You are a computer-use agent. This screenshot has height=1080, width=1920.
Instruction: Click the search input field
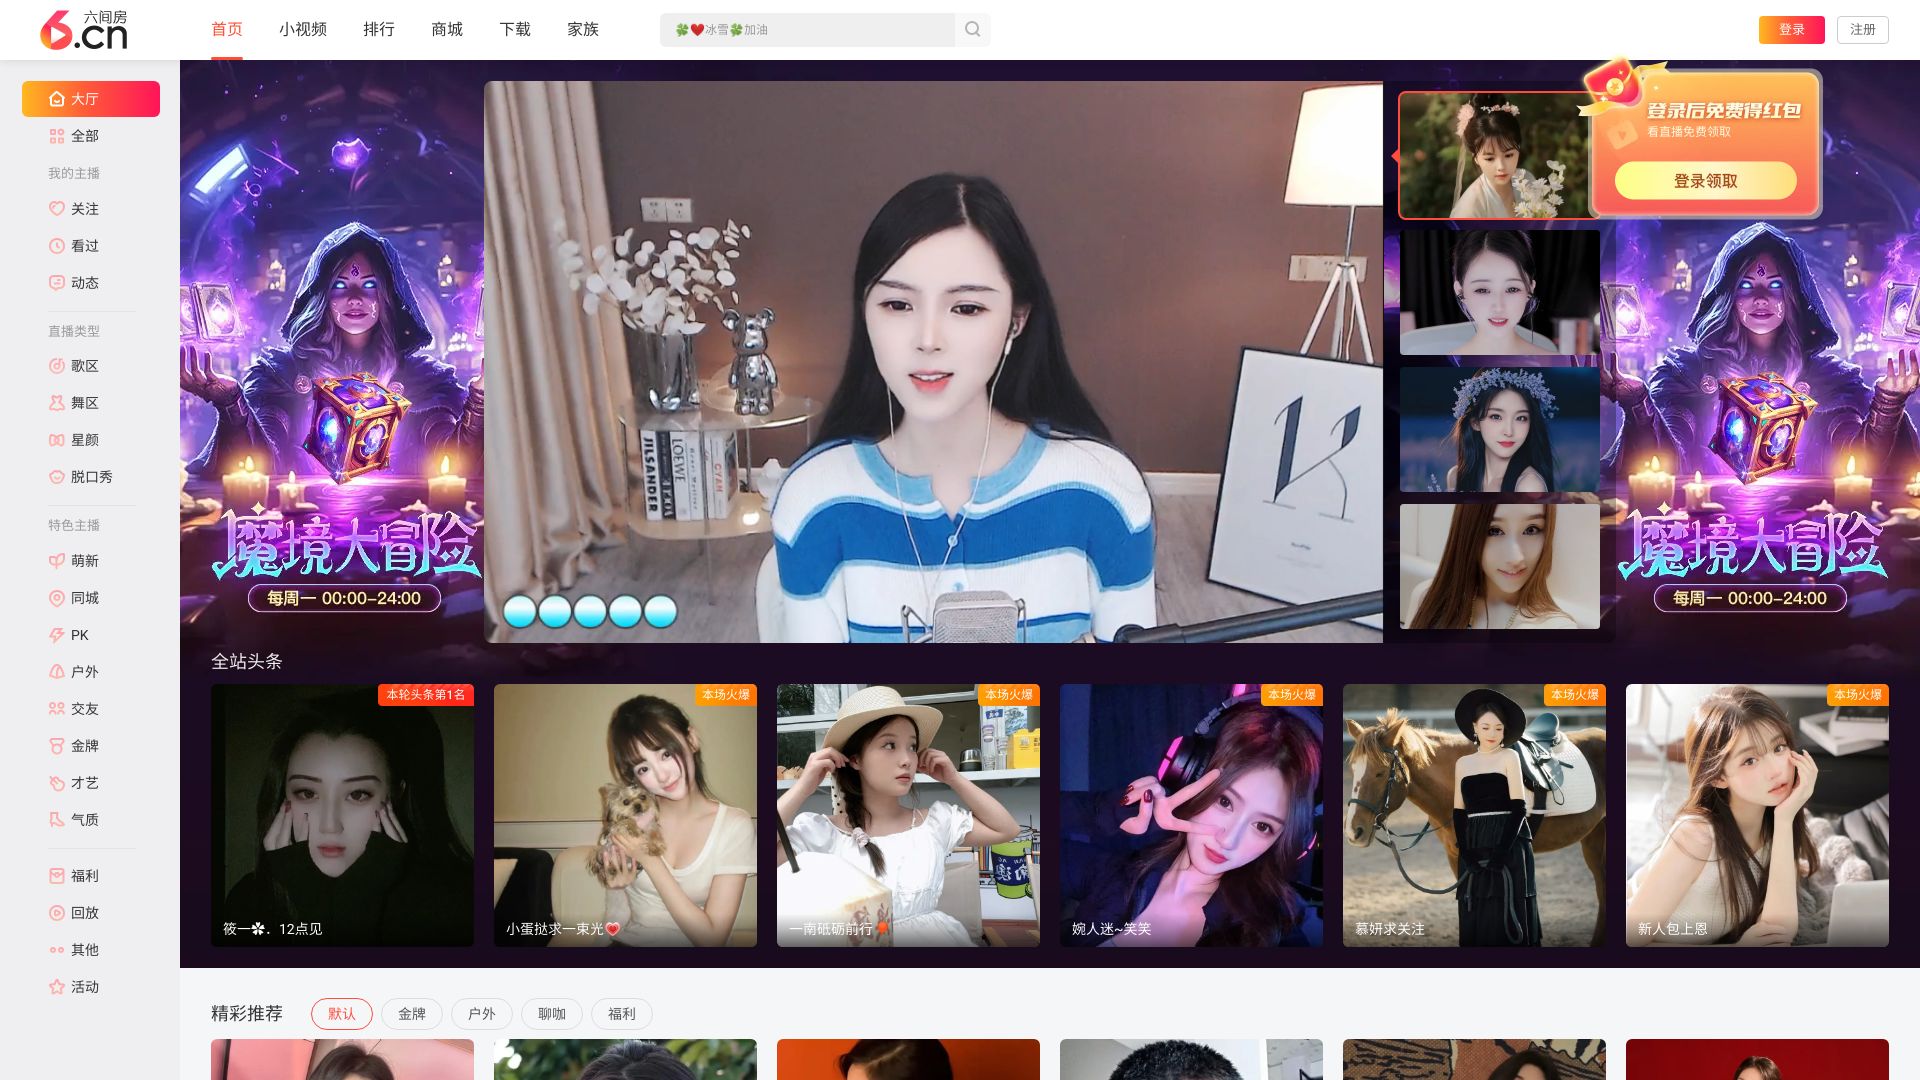806,30
